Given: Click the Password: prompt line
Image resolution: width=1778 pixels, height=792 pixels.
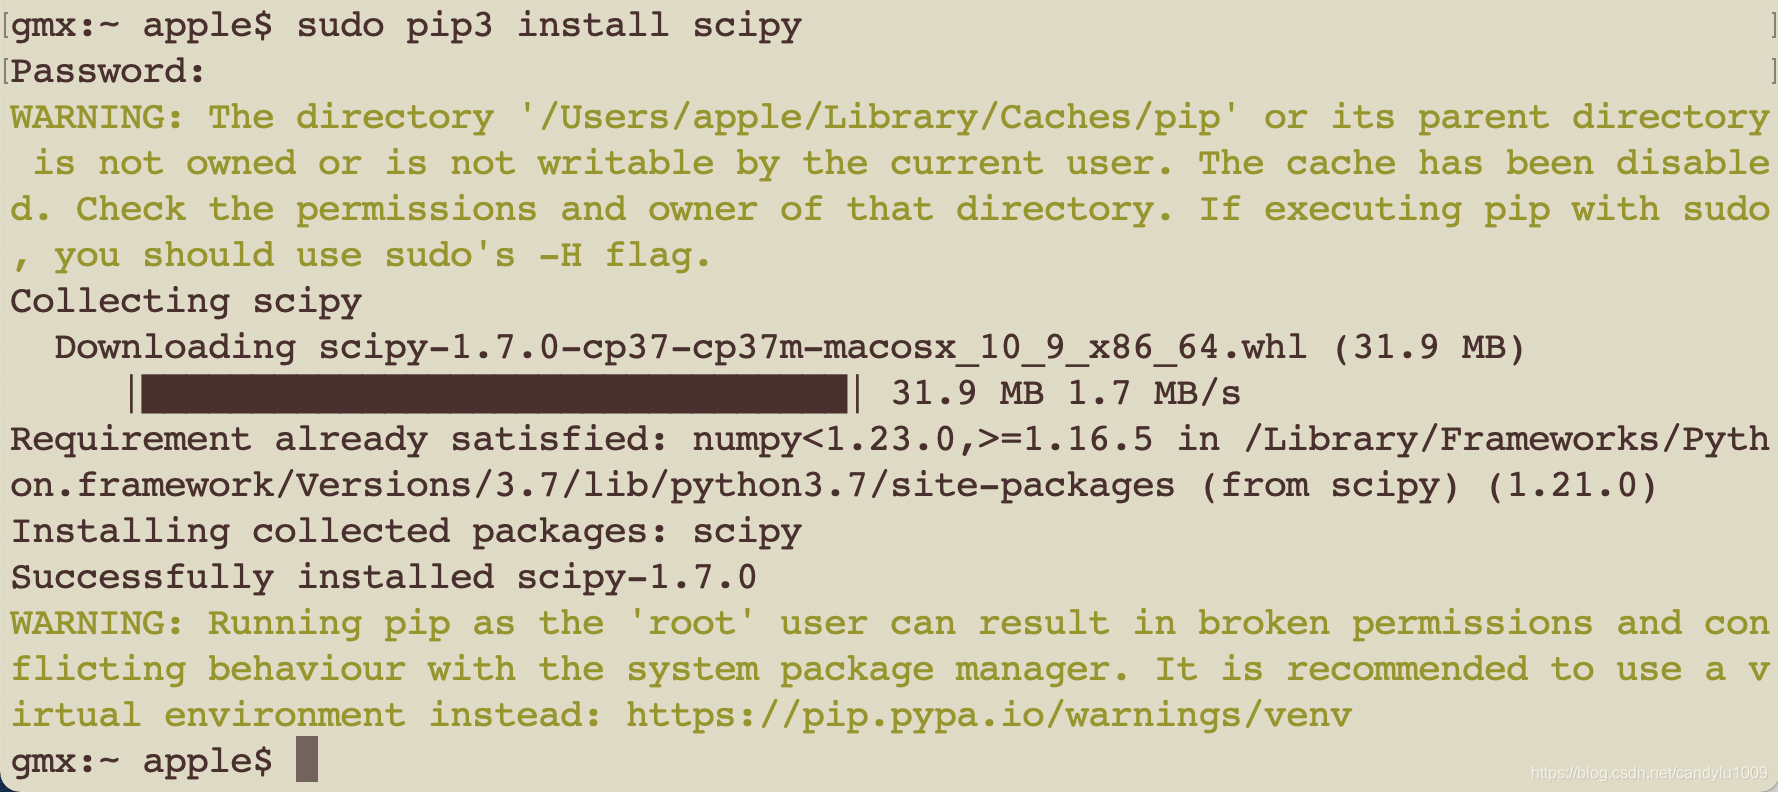Looking at the screenshot, I should click(108, 72).
